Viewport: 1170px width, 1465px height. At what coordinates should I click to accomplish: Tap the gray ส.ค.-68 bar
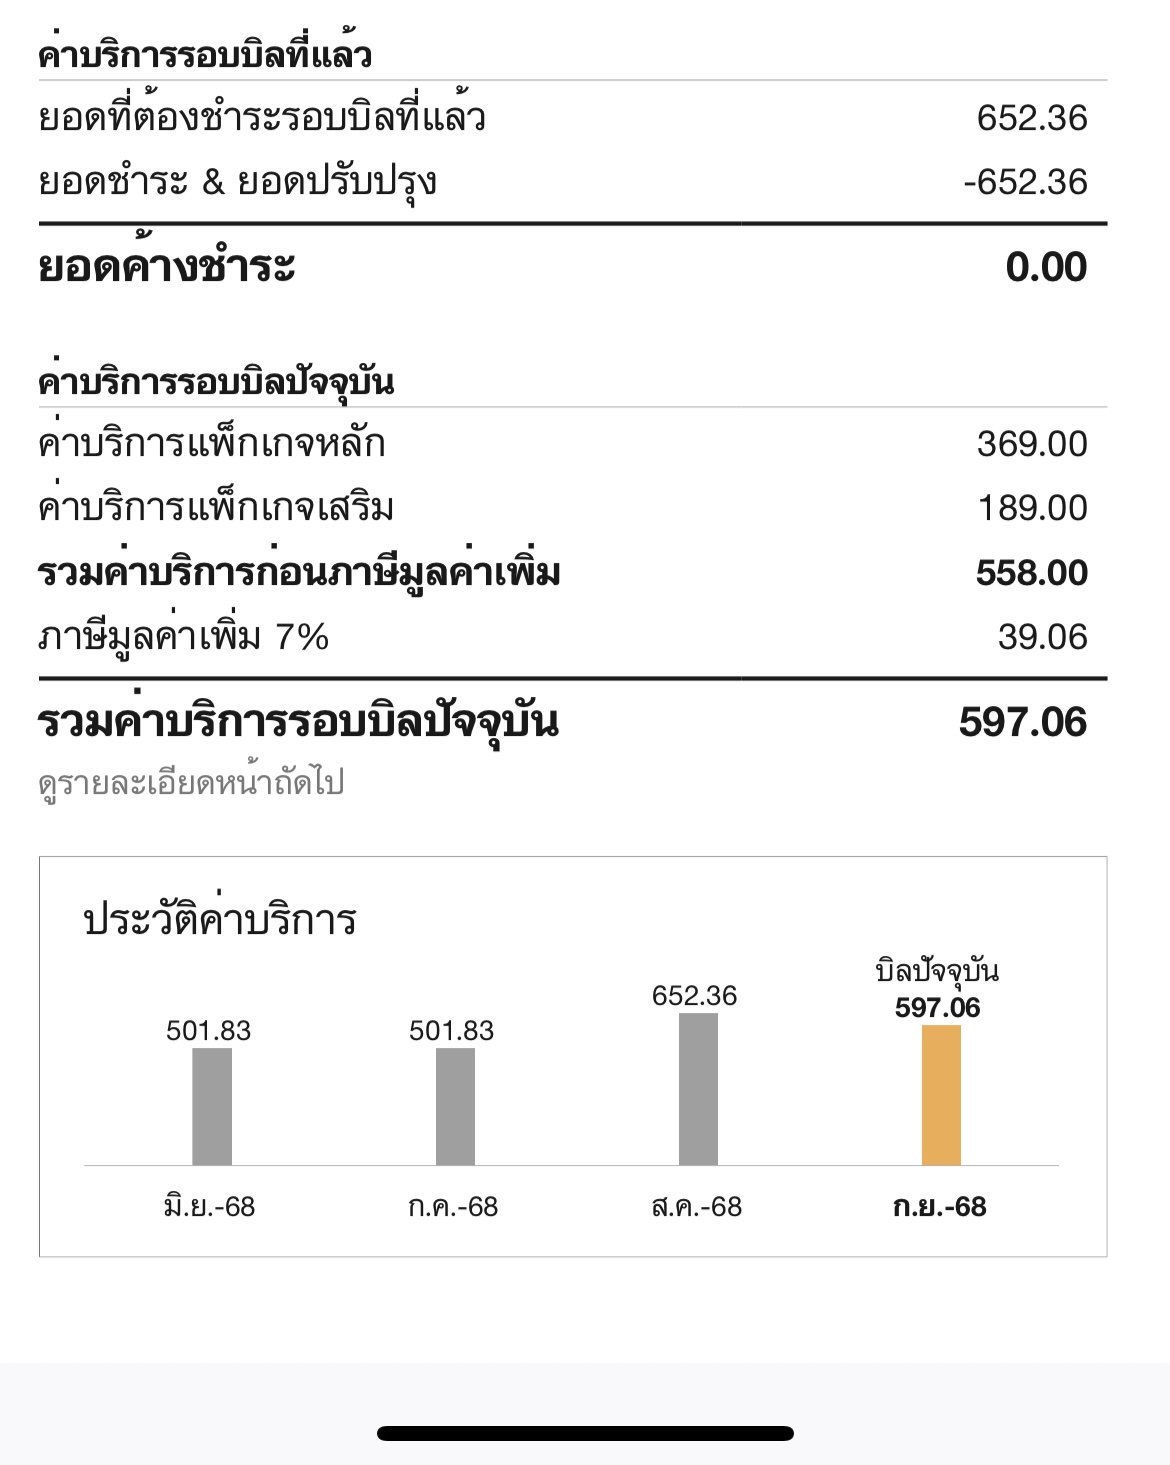[x=698, y=1089]
